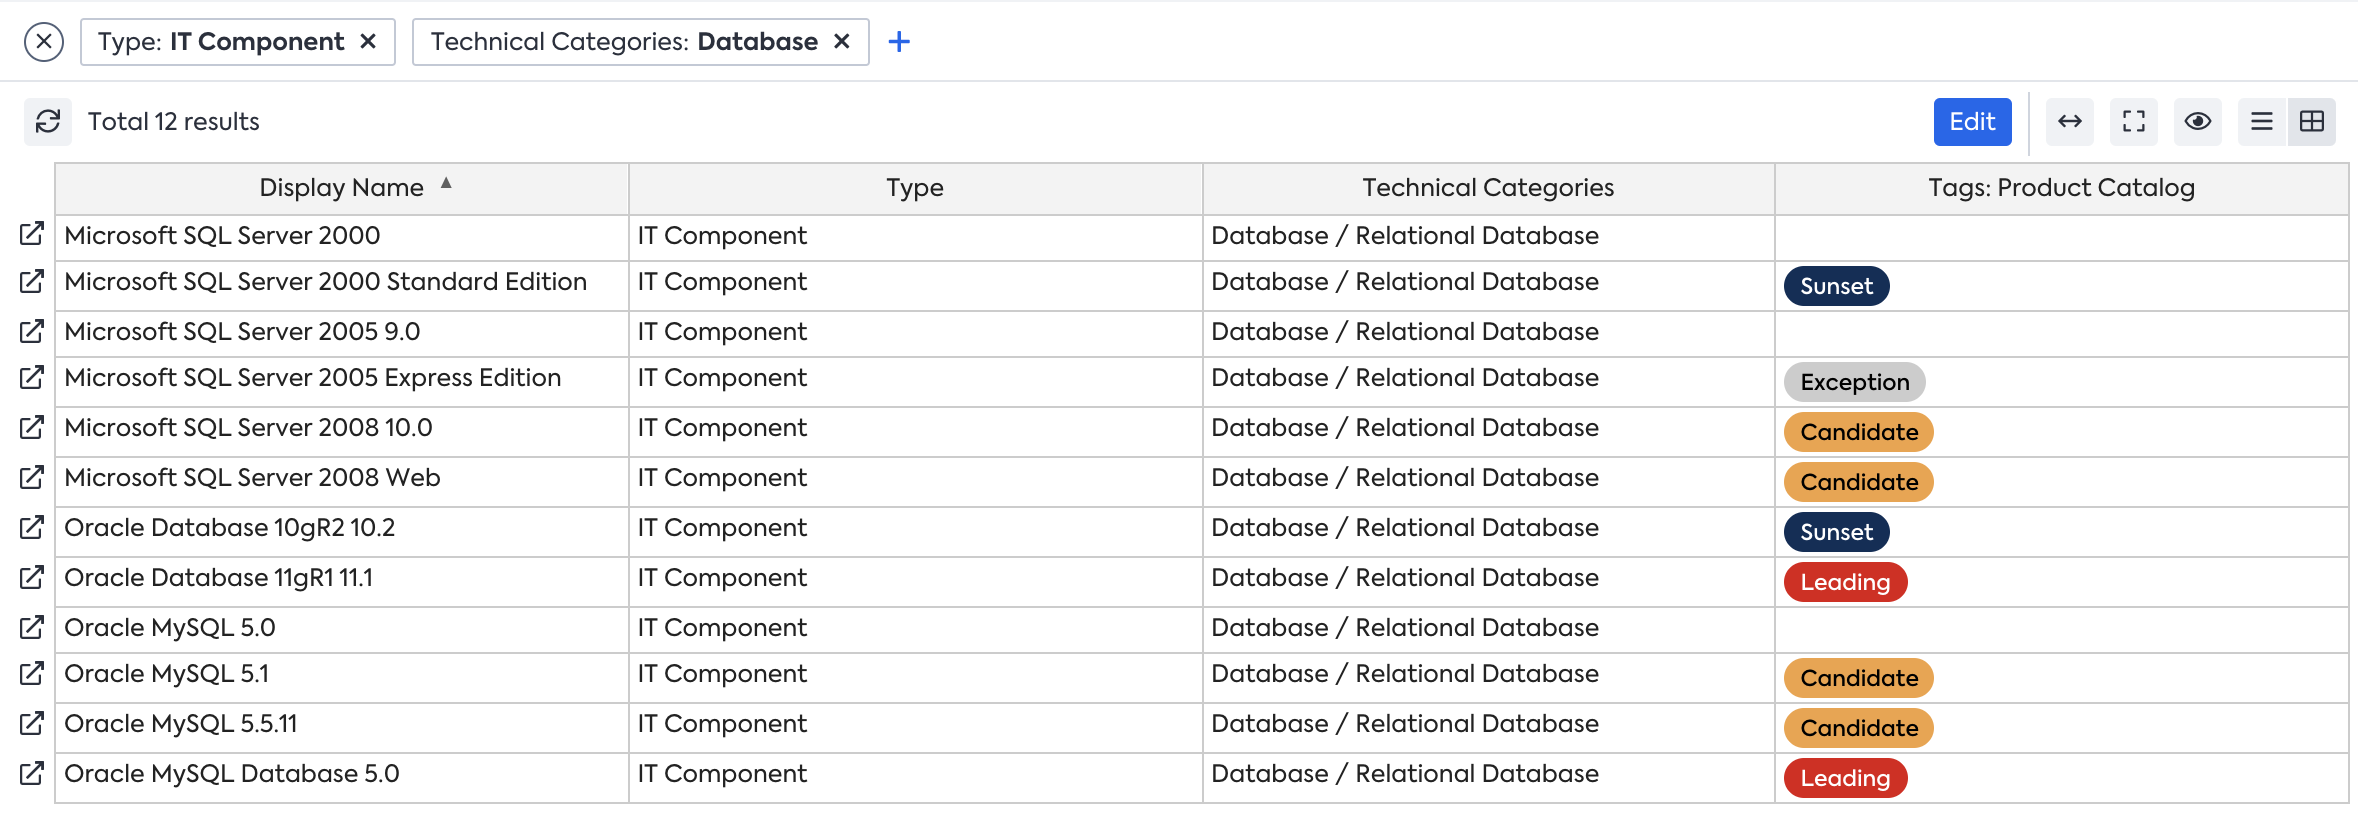Select Oracle Database 11gR1 11.1 name
Image resolution: width=2358 pixels, height=824 pixels.
[x=219, y=578]
